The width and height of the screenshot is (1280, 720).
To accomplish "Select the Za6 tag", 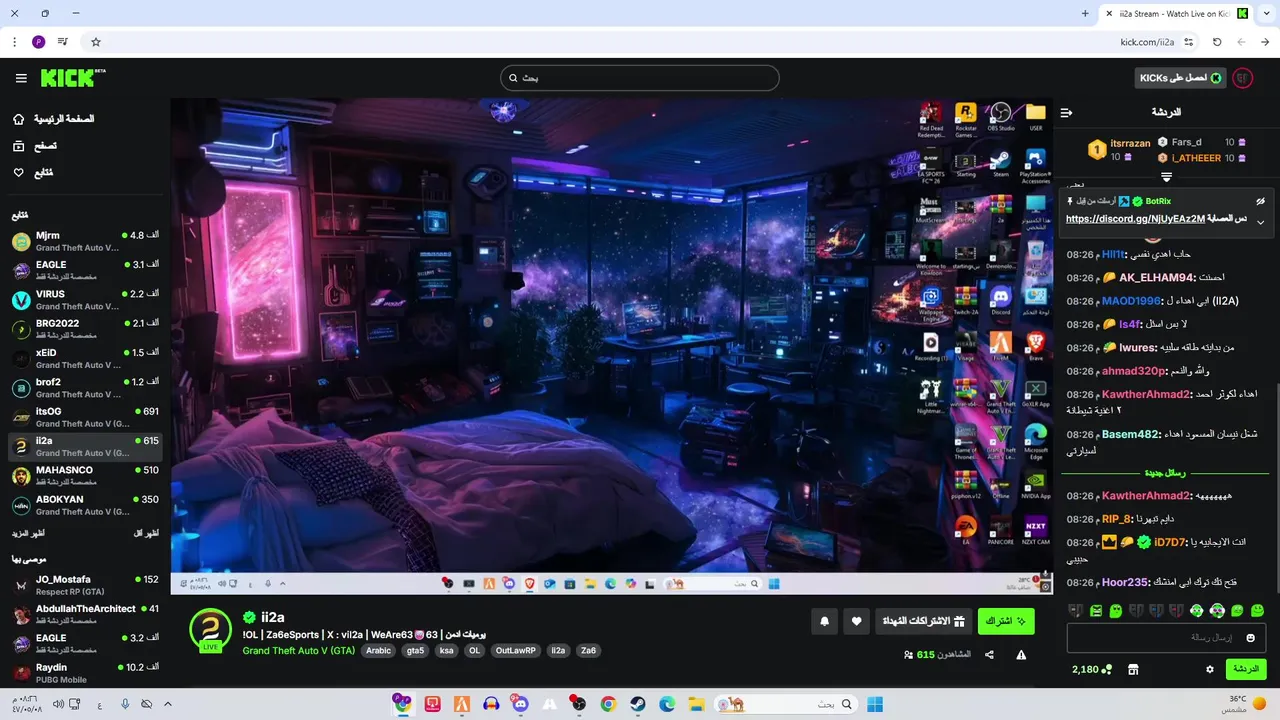I will coord(588,650).
